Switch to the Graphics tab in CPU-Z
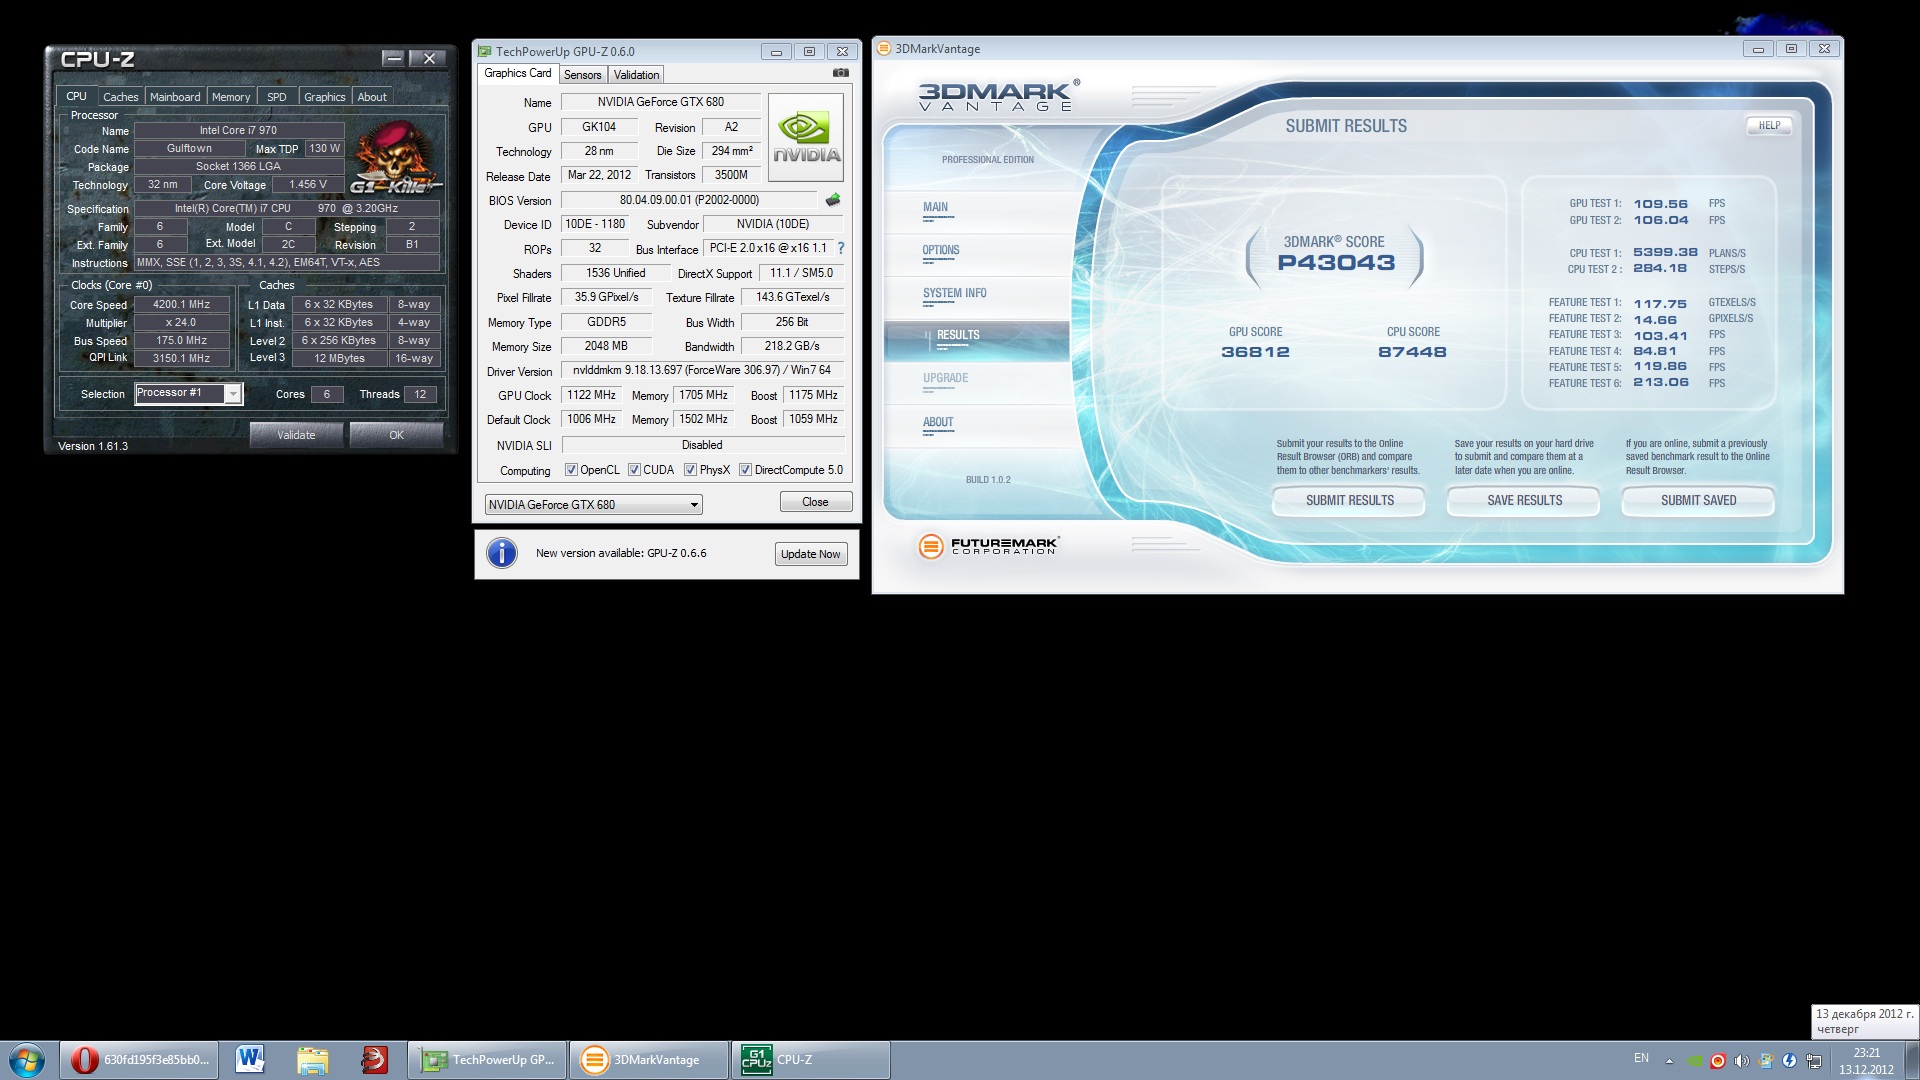Screen dimensions: 1920x1080 (325, 97)
